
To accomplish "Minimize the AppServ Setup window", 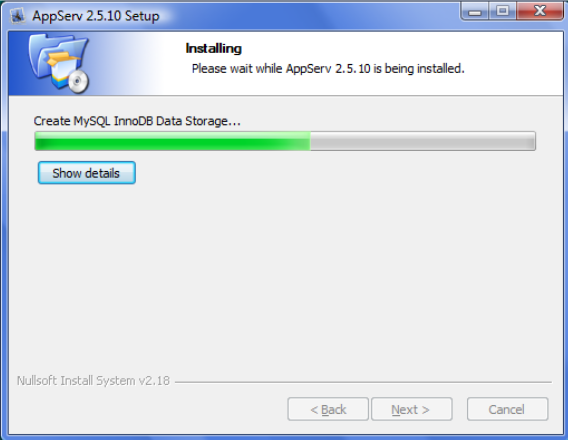I will pyautogui.click(x=475, y=12).
